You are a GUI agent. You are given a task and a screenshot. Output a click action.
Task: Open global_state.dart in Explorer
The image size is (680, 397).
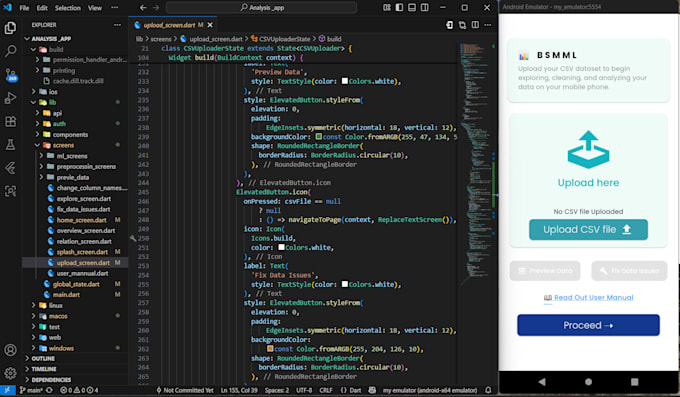pyautogui.click(x=75, y=284)
